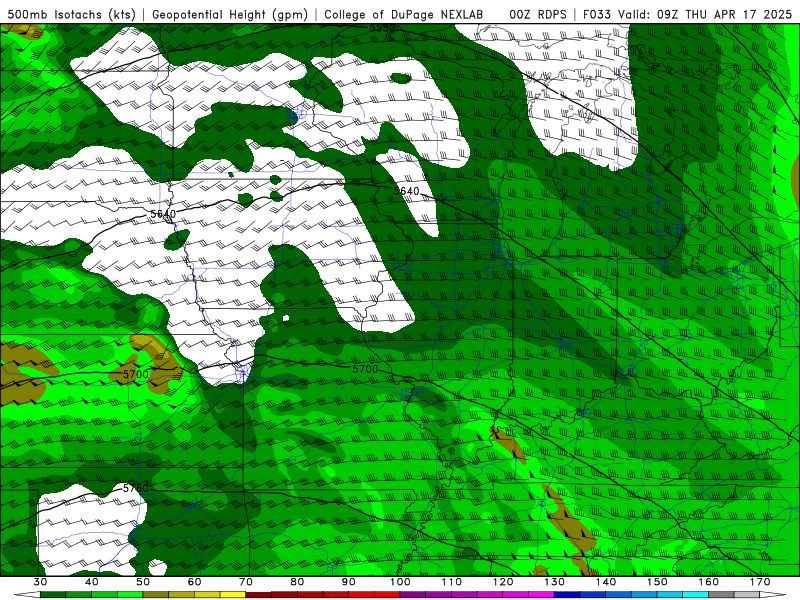Click the western 5640 contour label
Screen dimensions: 800x600
(163, 214)
